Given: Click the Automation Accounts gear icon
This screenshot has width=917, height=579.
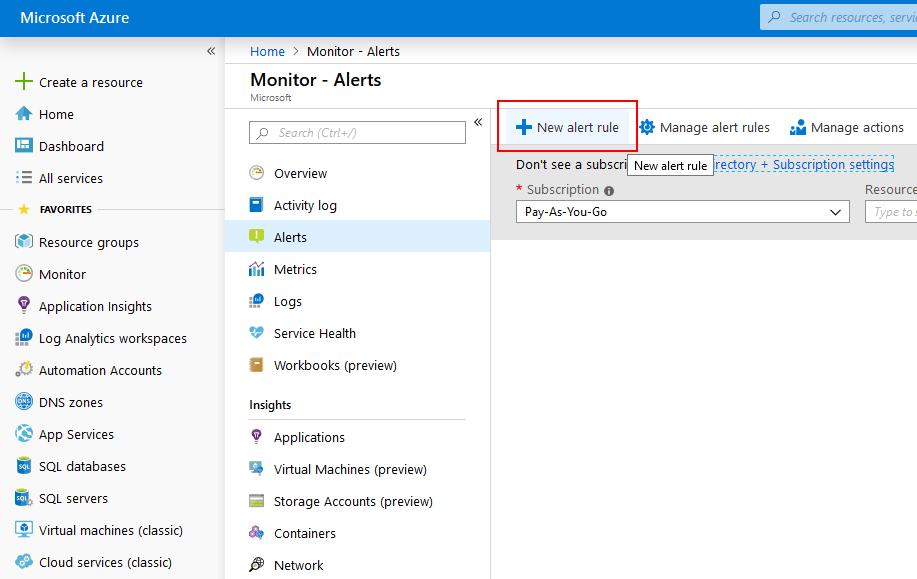Looking at the screenshot, I should [x=23, y=369].
